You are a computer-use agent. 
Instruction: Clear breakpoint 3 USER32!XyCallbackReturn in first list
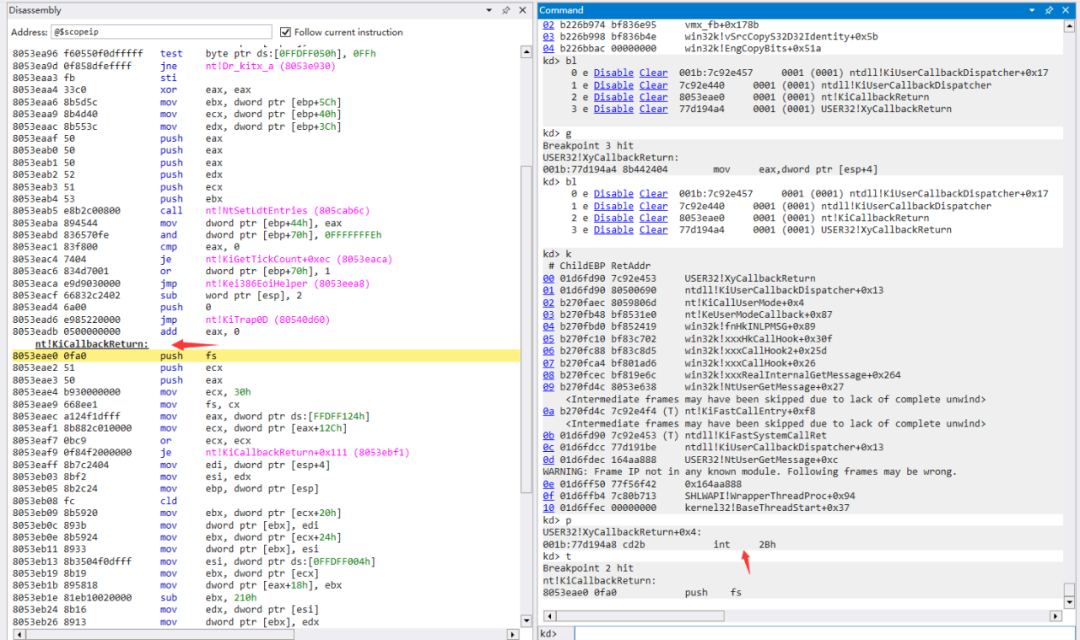click(653, 109)
